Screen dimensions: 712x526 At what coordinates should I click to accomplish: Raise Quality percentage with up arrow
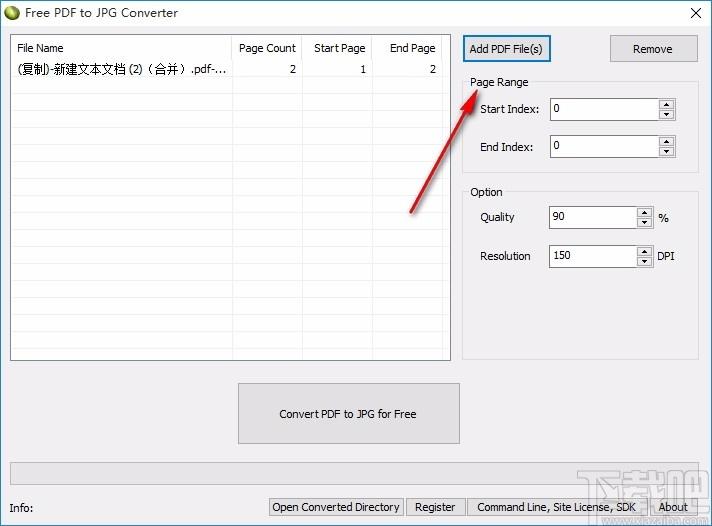coord(645,212)
